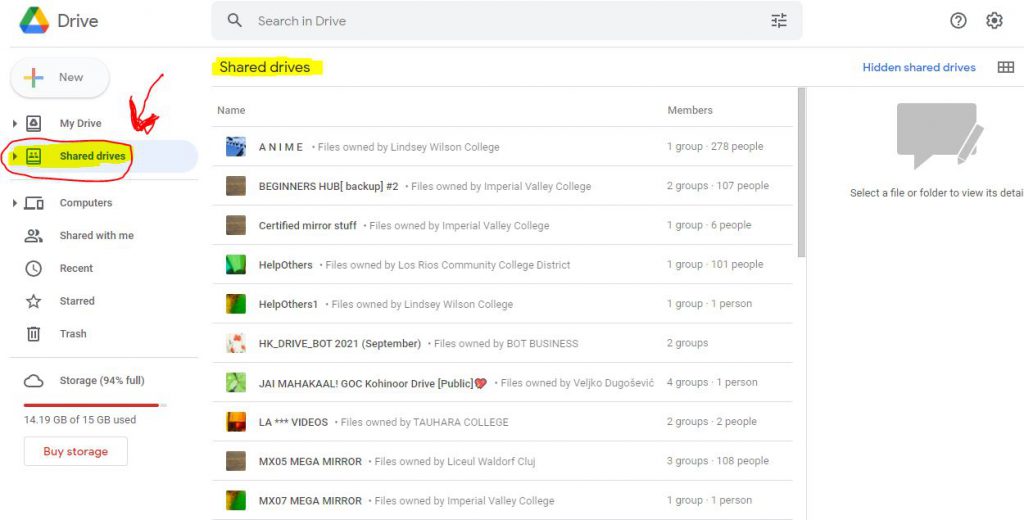Click '14.19 GB of 15 GB used' text
The width and height of the screenshot is (1024, 520).
pyautogui.click(x=80, y=419)
